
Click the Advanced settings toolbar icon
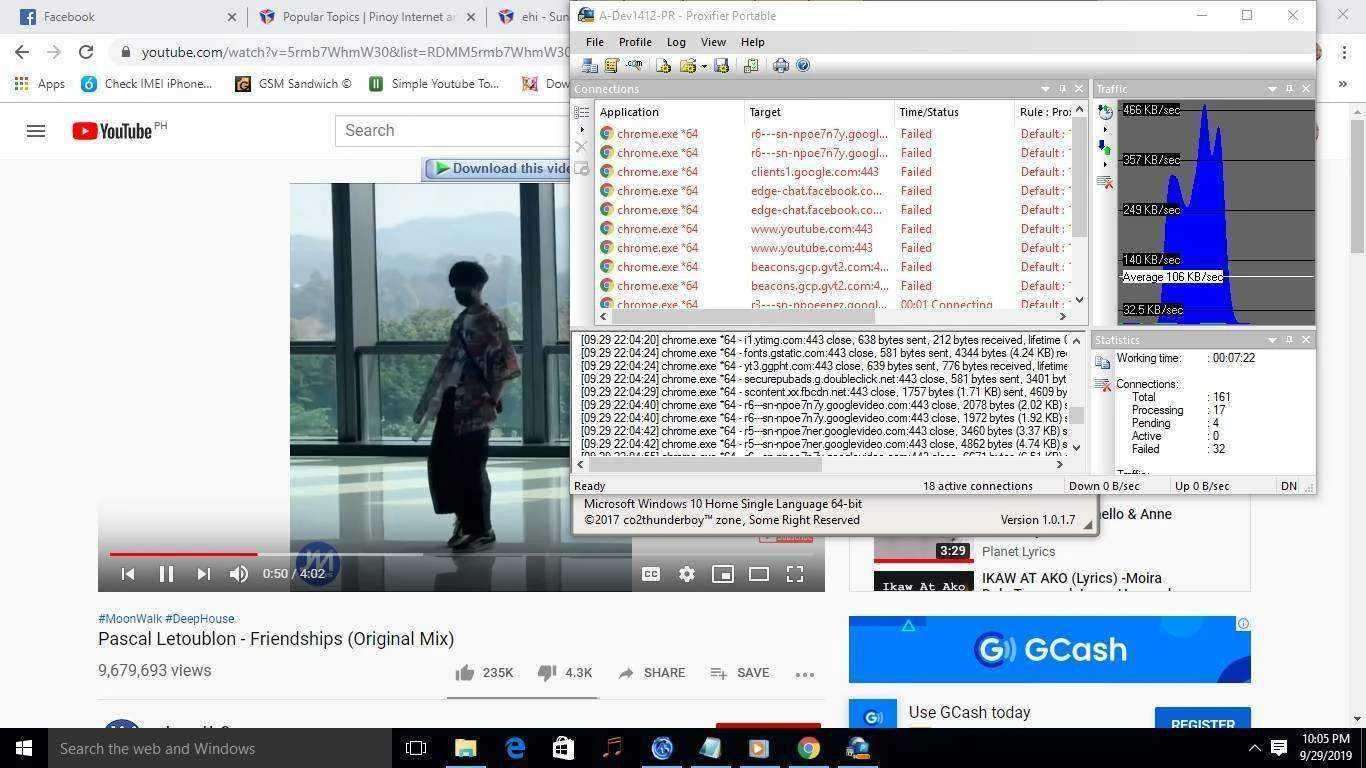tap(751, 66)
